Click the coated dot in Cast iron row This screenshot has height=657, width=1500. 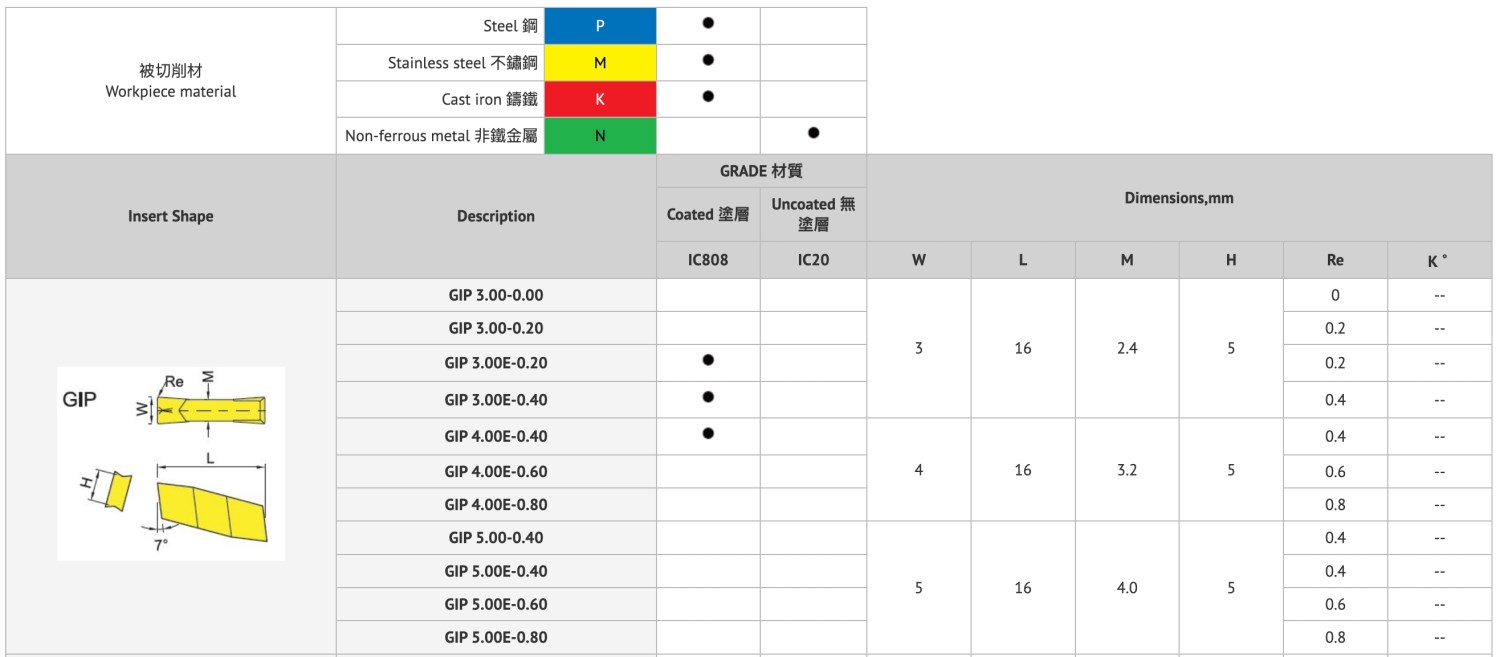click(x=708, y=96)
